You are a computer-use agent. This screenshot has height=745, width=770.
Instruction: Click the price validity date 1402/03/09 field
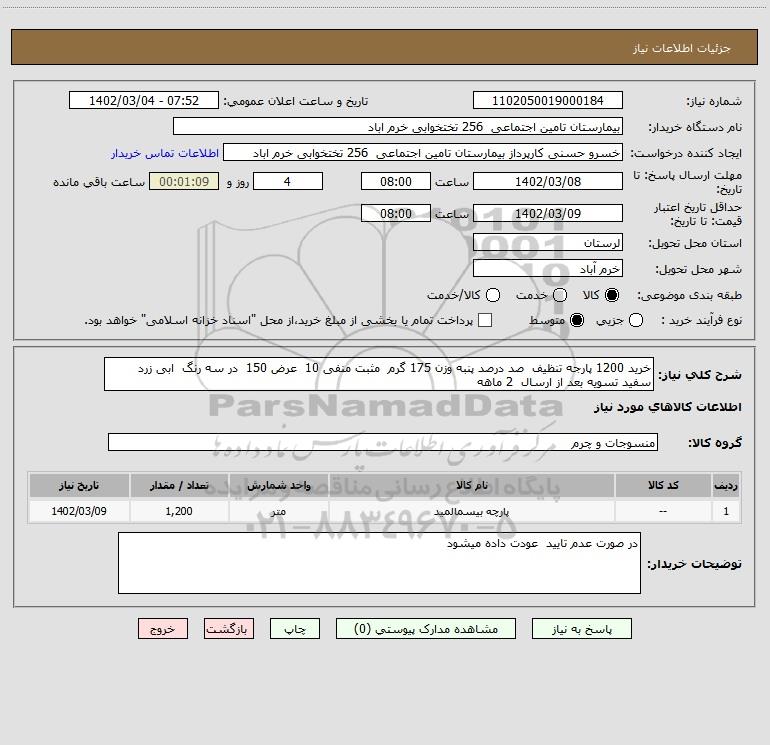pyautogui.click(x=548, y=213)
